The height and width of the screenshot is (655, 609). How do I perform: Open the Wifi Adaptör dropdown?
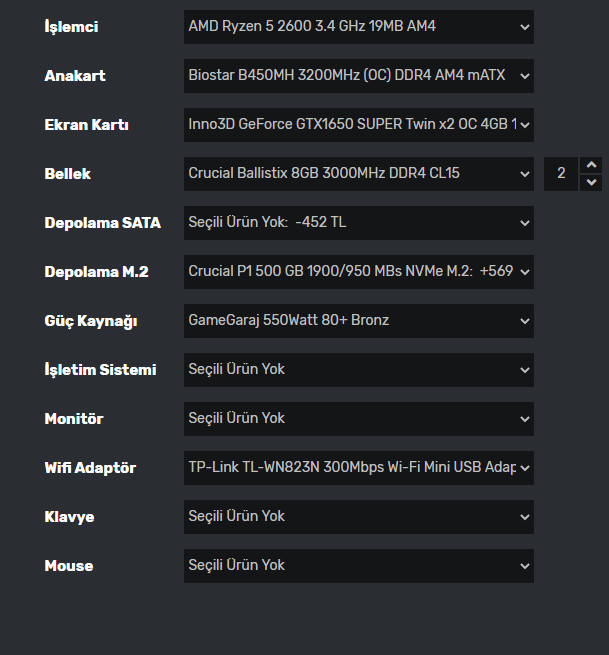tap(358, 468)
